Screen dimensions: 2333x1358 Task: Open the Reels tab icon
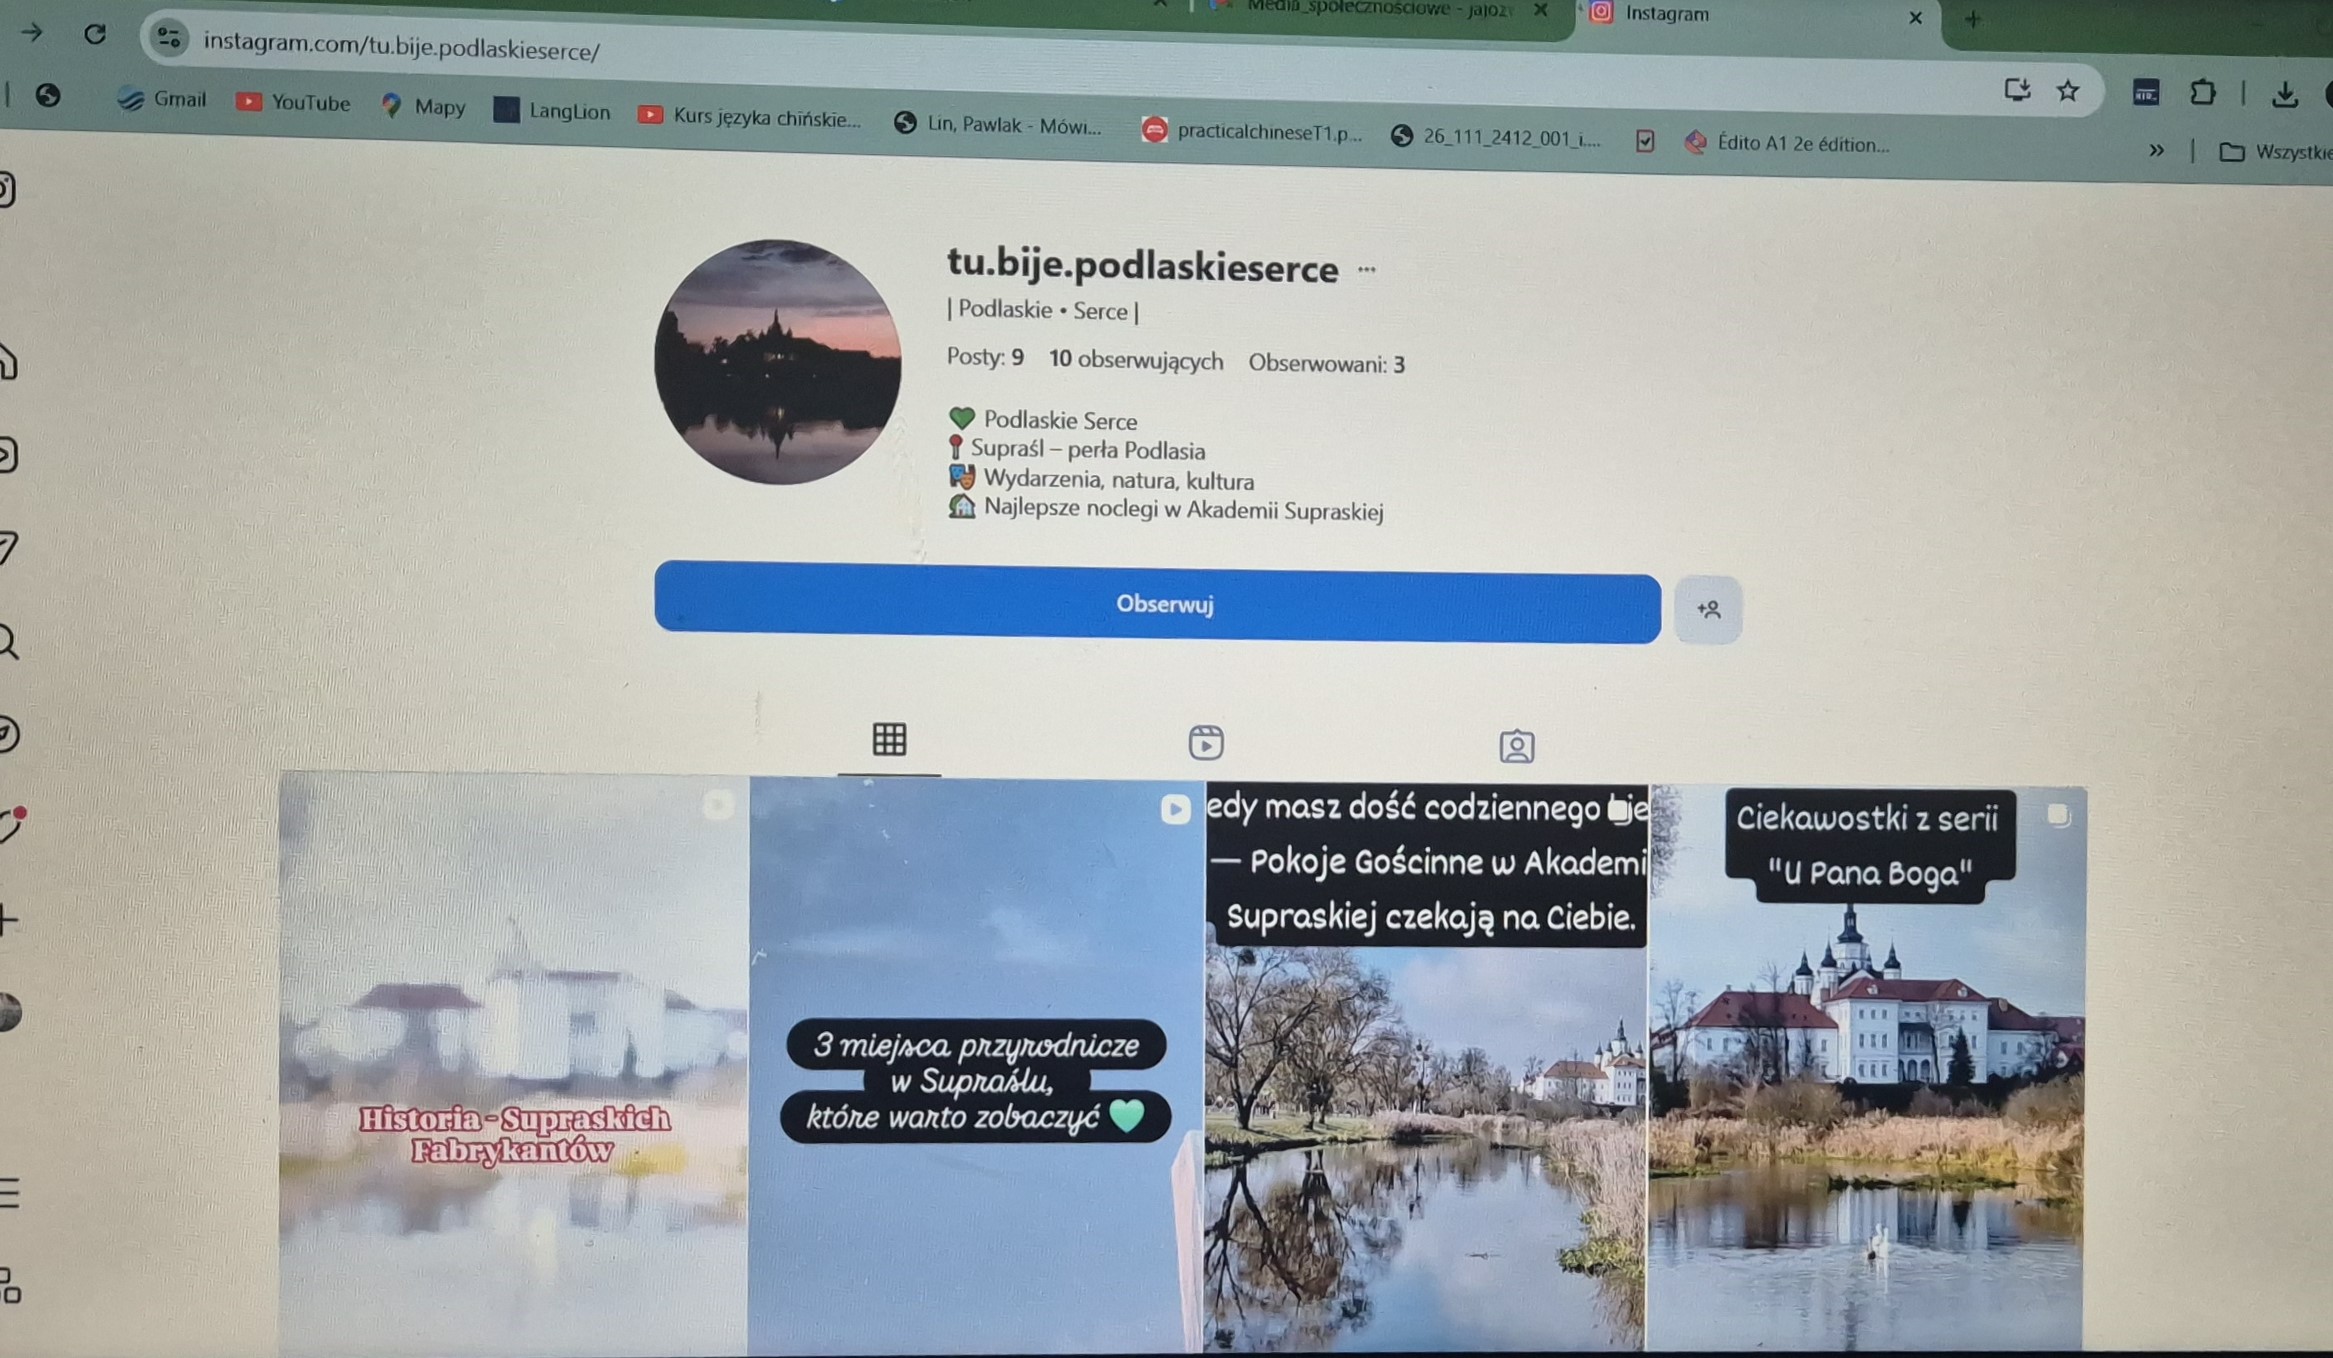pos(1205,743)
